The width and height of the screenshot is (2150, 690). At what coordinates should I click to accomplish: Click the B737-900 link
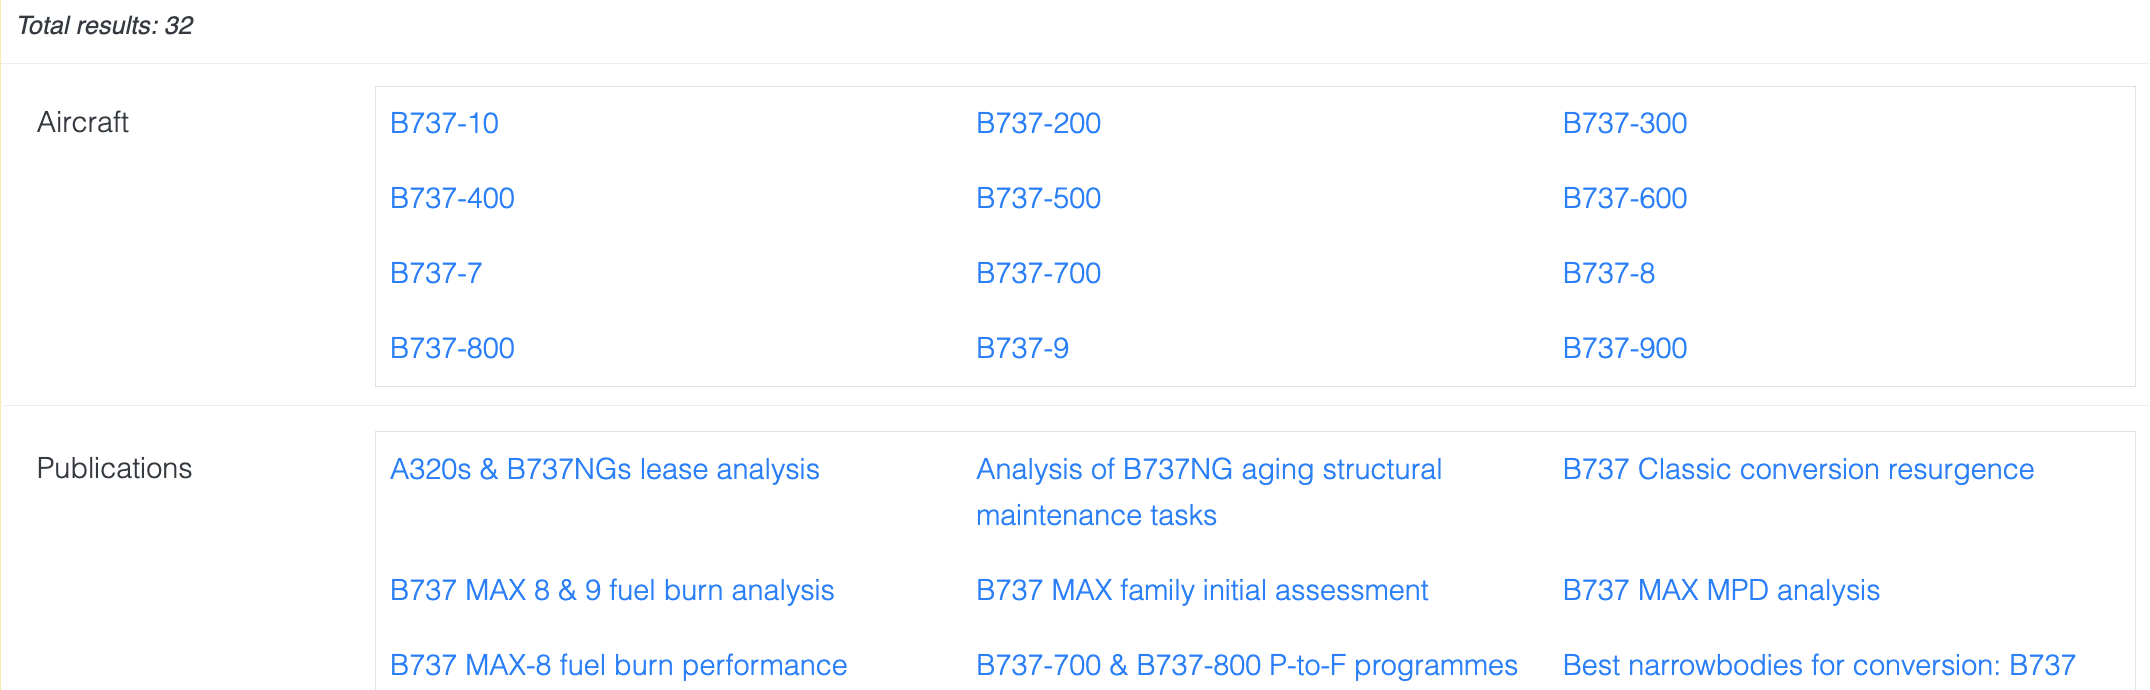(x=1624, y=348)
